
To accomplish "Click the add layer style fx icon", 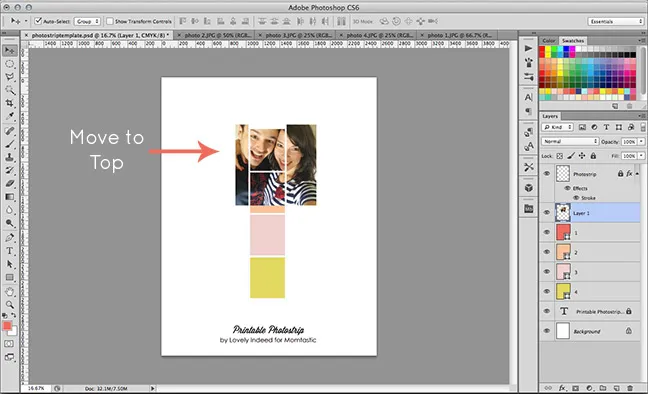I will click(x=562, y=388).
